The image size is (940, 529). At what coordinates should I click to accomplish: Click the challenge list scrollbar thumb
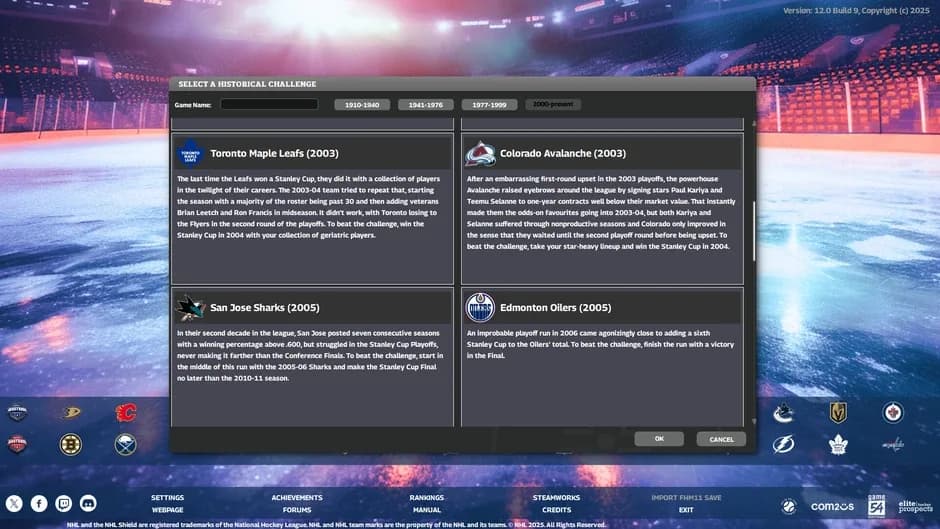754,231
